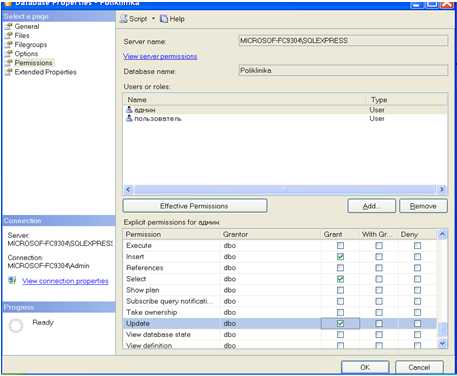Open the Filegroups page

click(x=31, y=44)
